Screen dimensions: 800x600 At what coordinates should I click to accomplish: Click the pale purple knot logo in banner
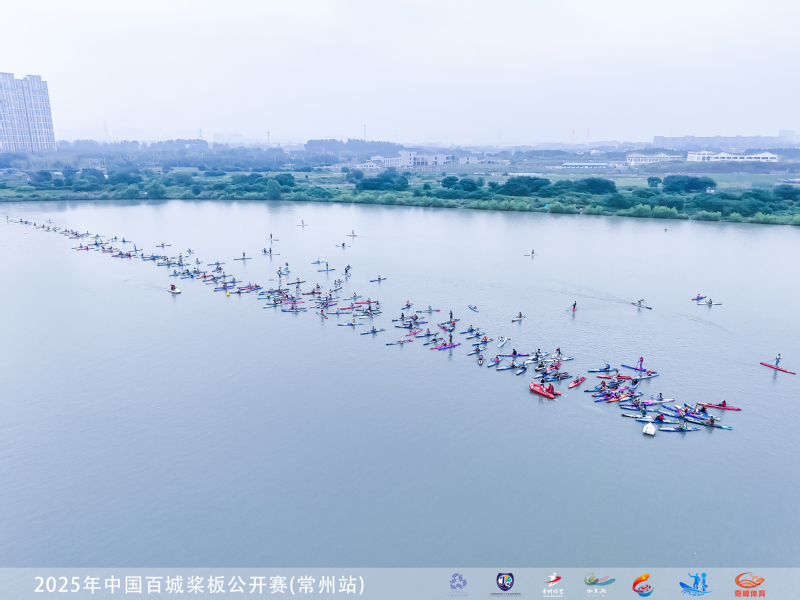click(x=457, y=582)
